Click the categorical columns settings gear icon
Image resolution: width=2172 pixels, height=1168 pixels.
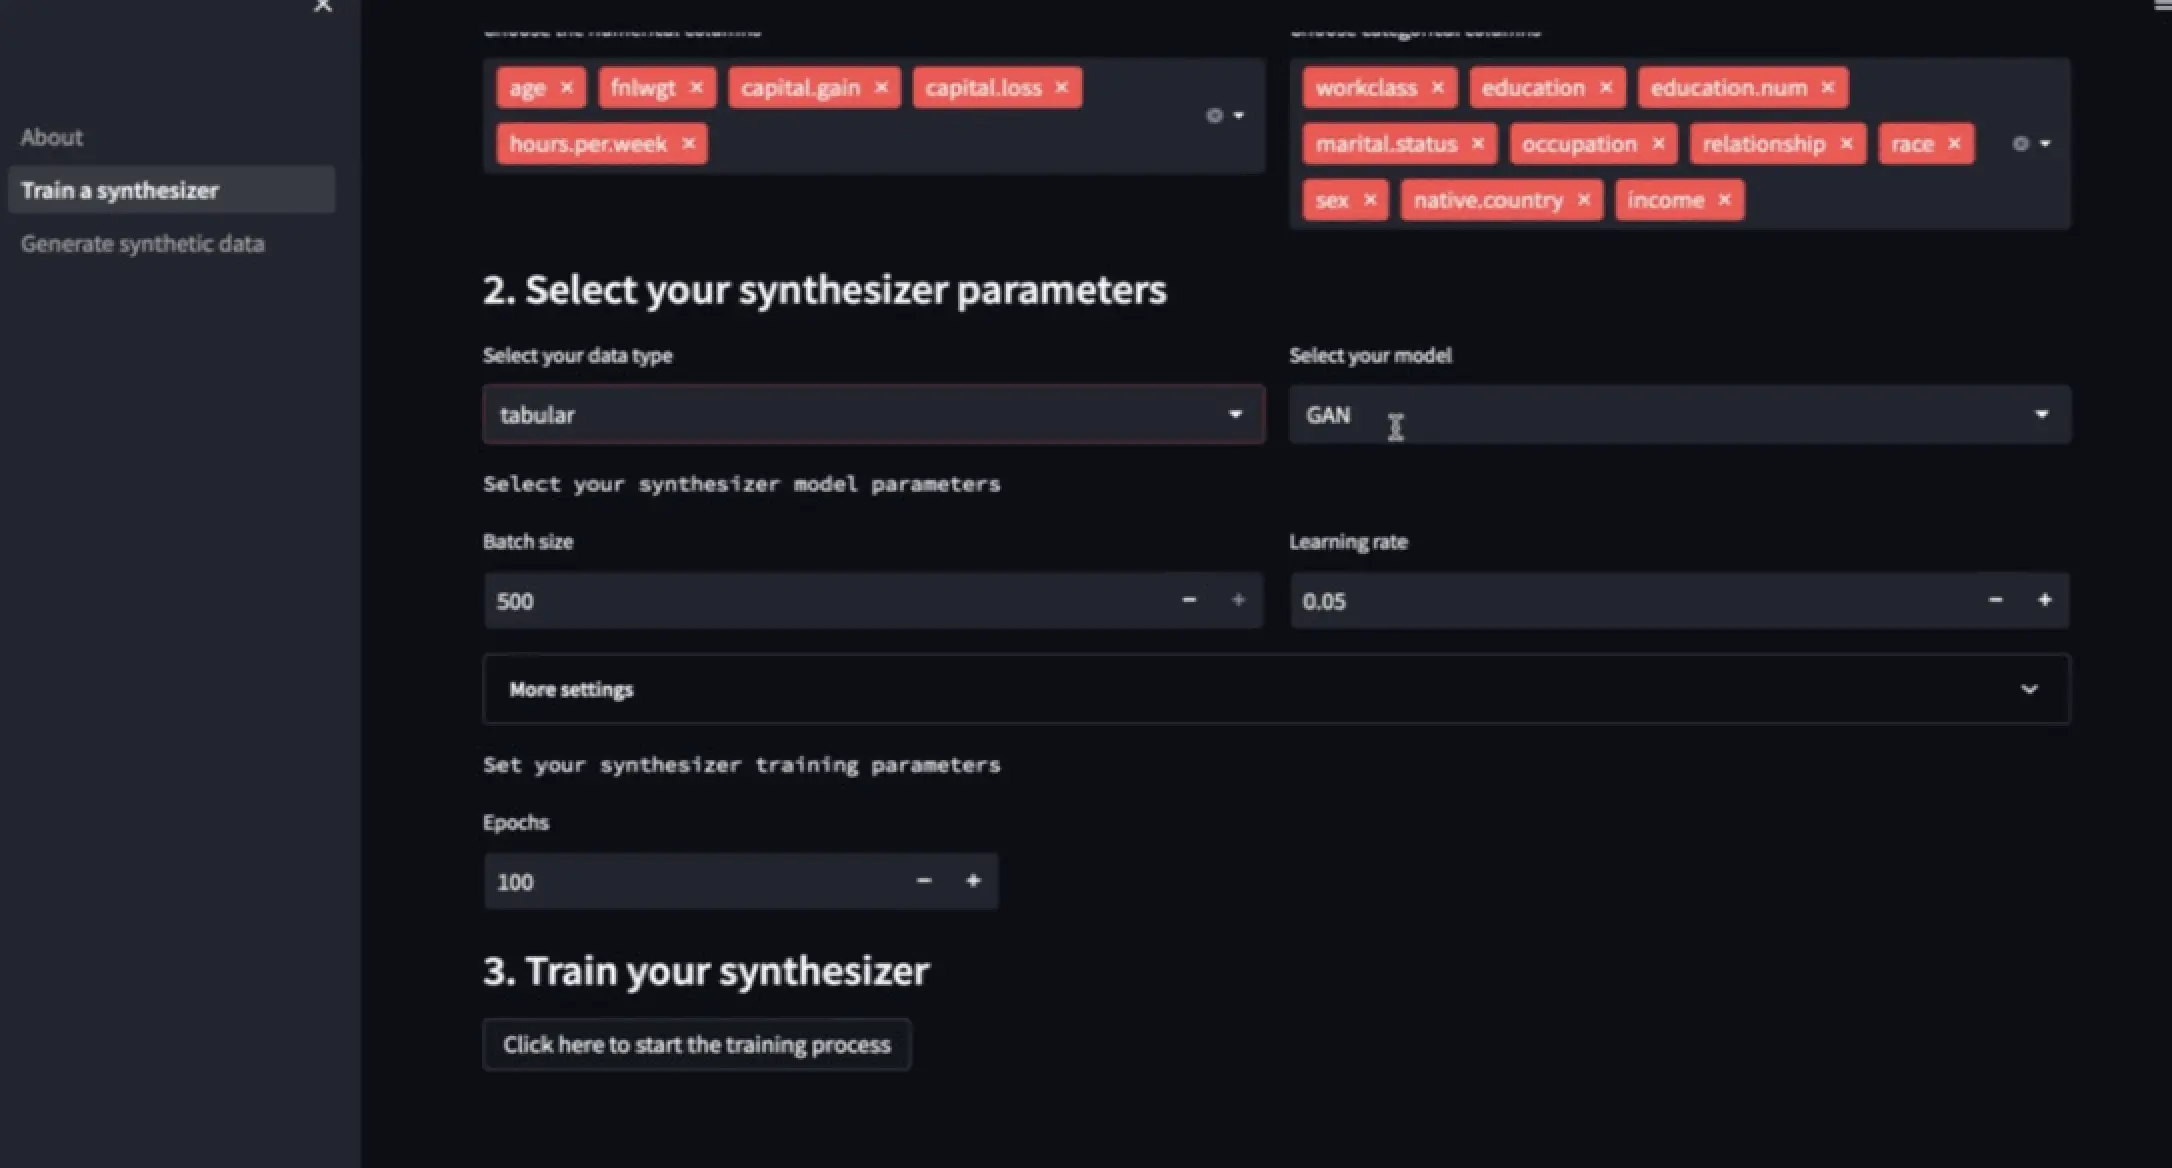point(2022,142)
